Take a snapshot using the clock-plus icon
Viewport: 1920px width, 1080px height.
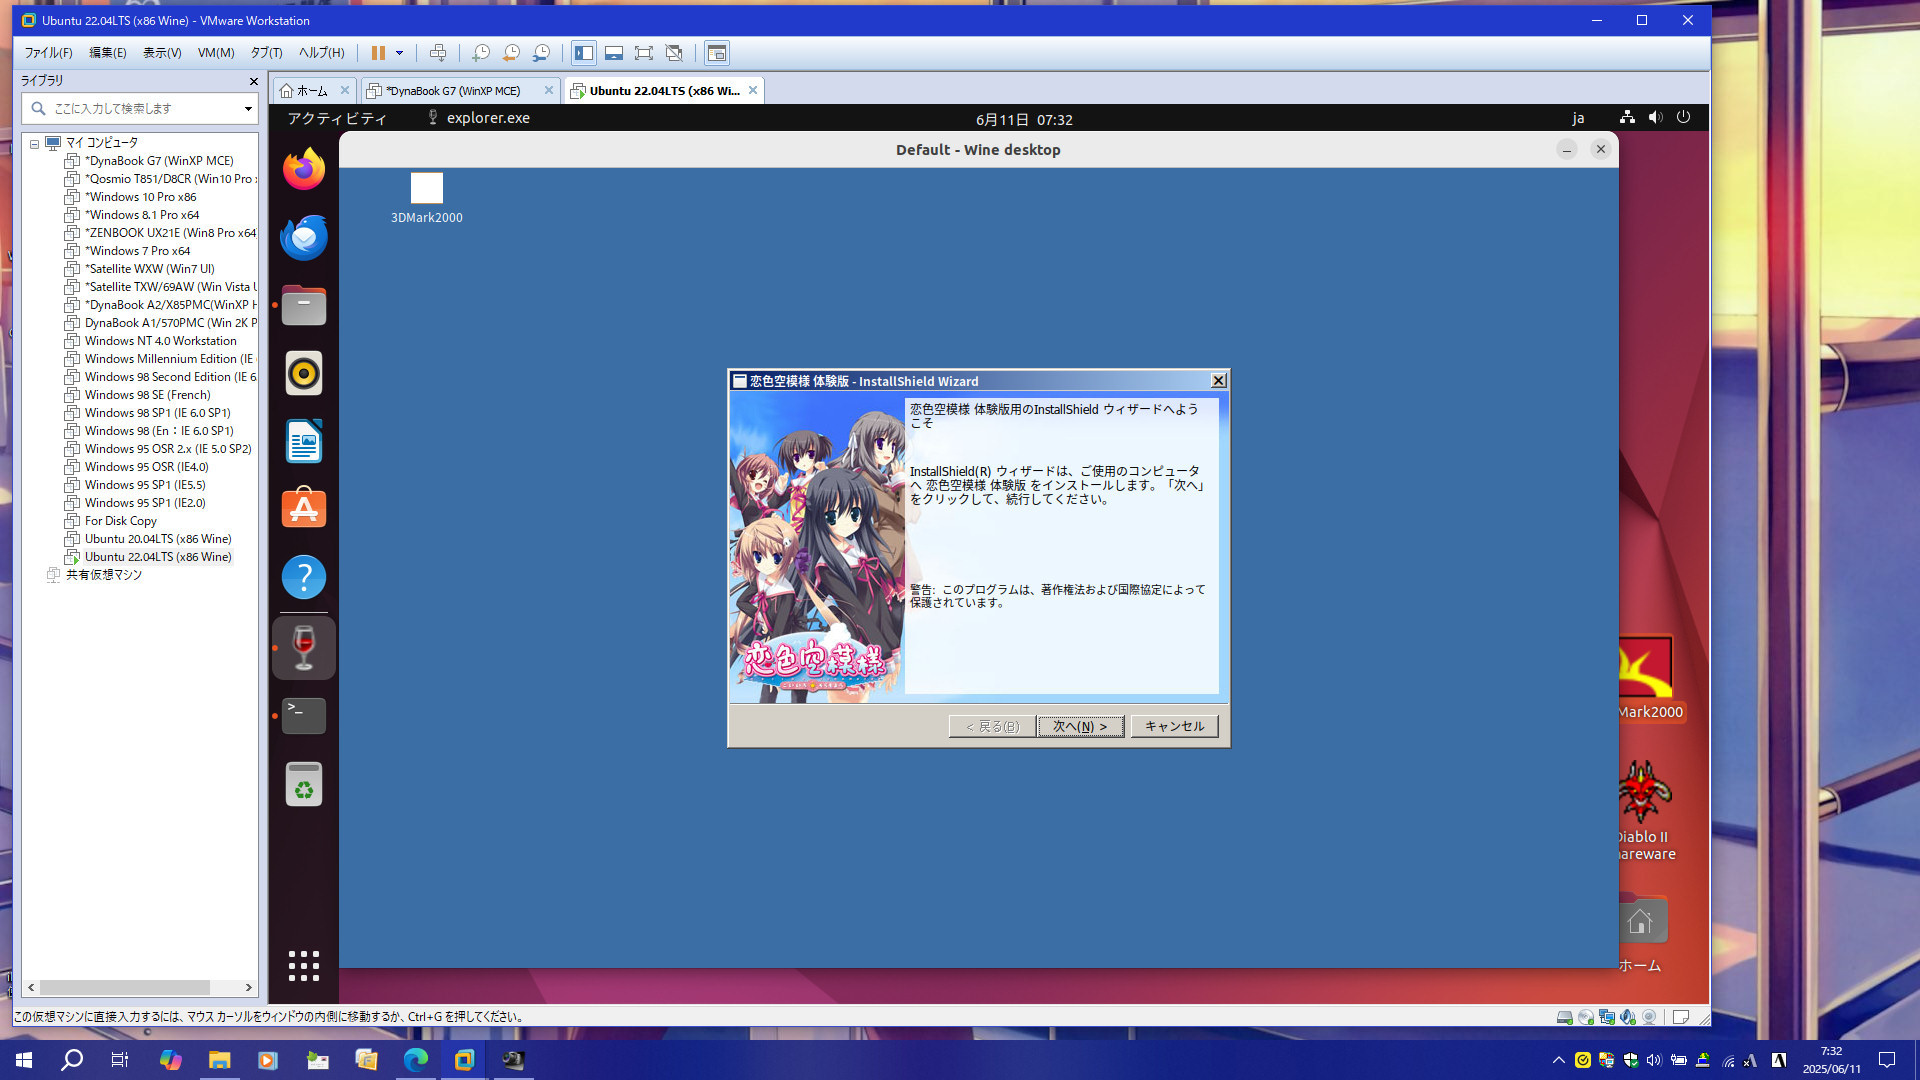(x=481, y=53)
